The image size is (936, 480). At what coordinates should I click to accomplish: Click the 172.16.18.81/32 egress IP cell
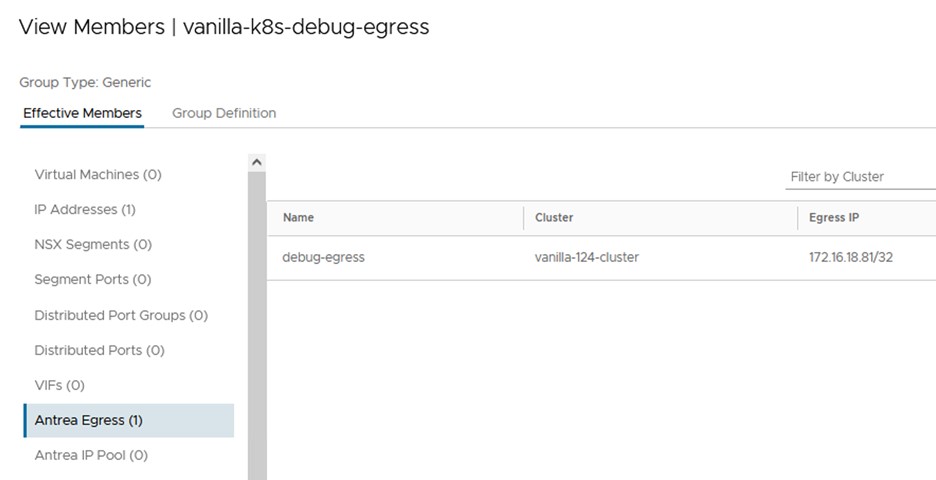tap(851, 257)
